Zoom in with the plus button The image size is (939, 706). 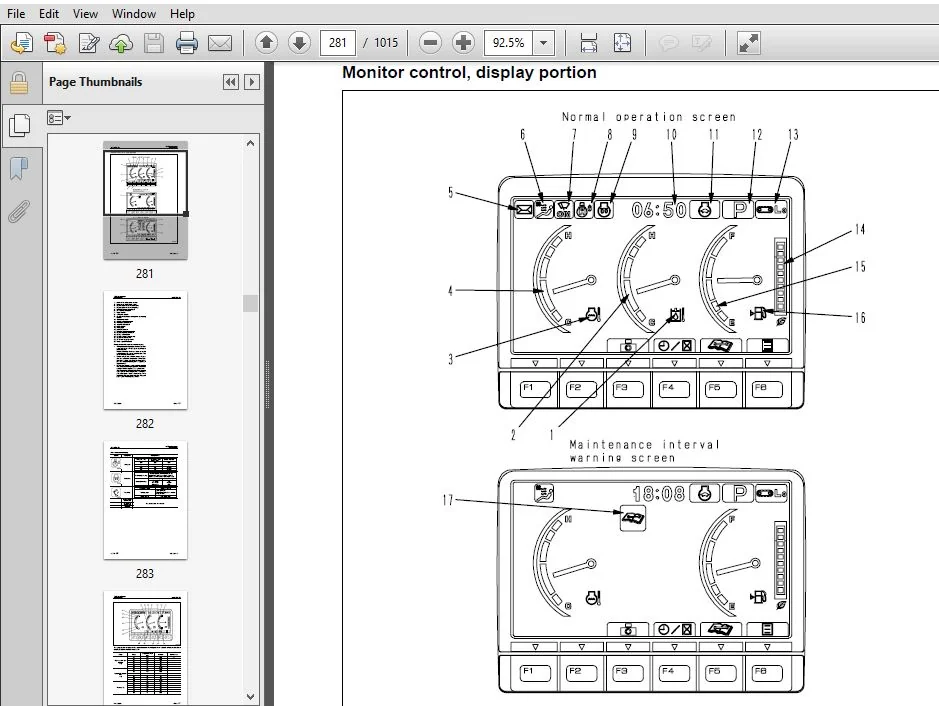pyautogui.click(x=463, y=43)
